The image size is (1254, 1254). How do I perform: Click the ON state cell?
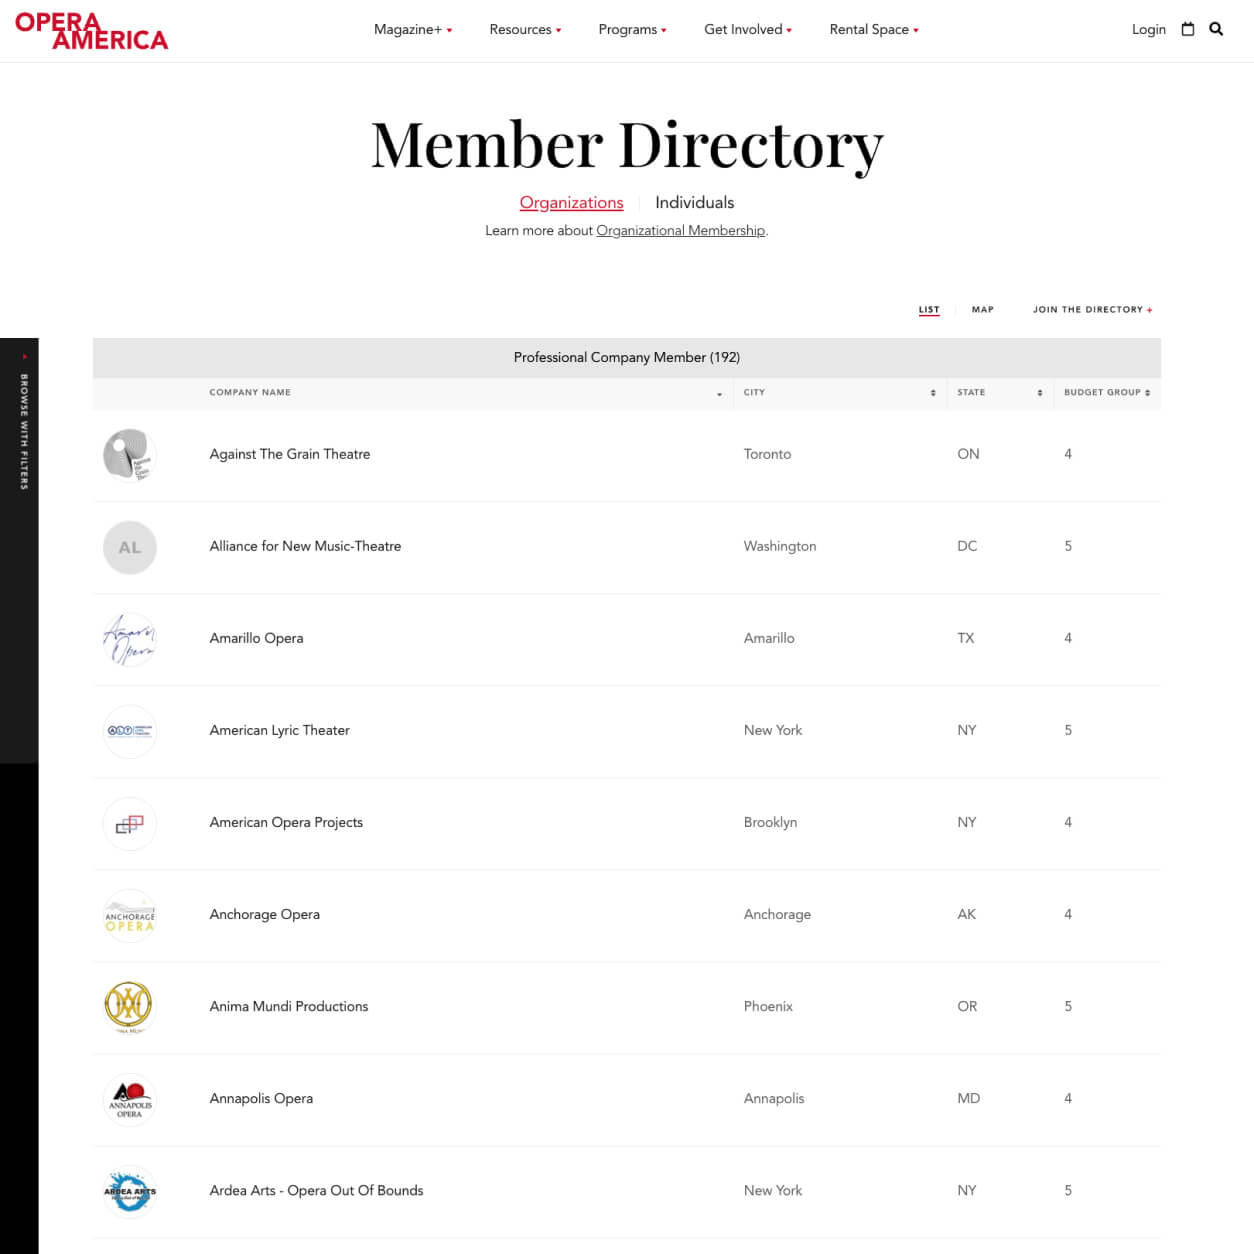[x=968, y=454]
